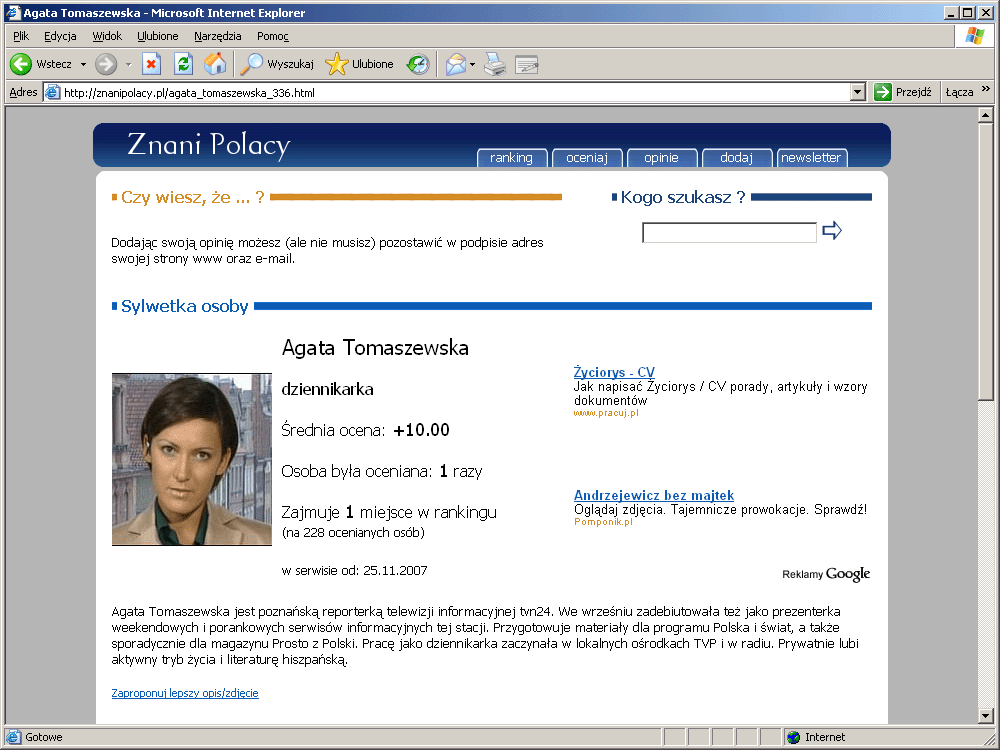Viewport: 1000px width, 750px height.
Task: Switch to the oceniaj tab
Action: (x=587, y=158)
